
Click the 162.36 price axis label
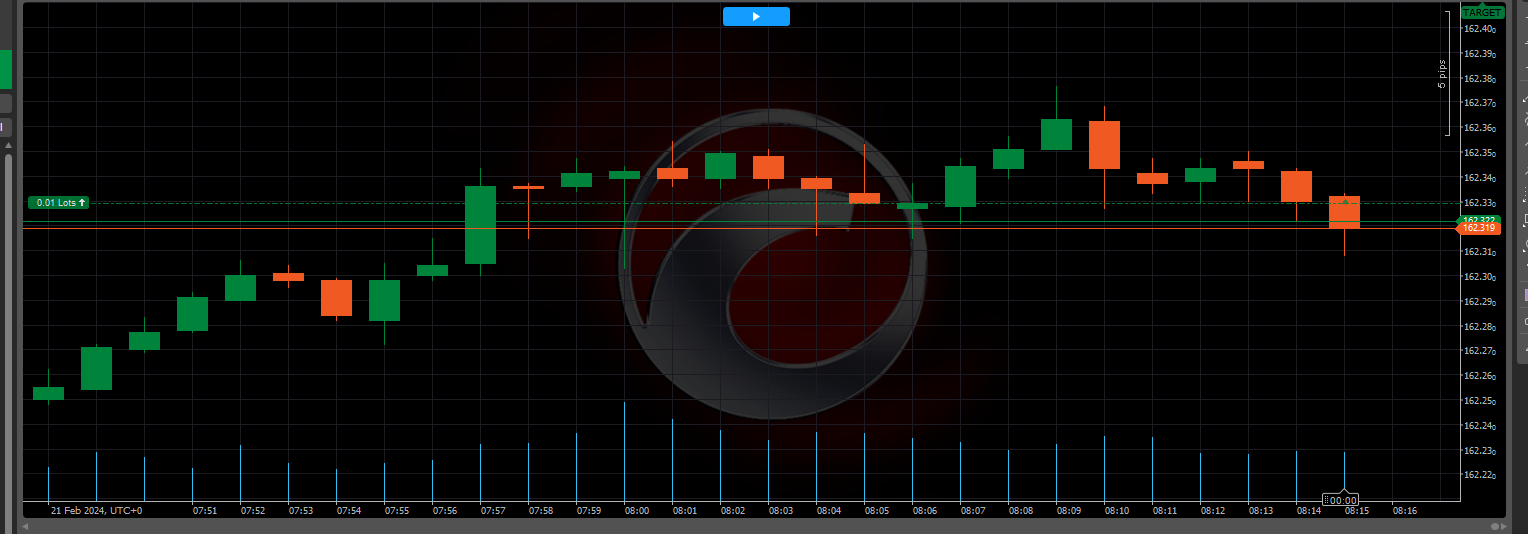click(1480, 128)
